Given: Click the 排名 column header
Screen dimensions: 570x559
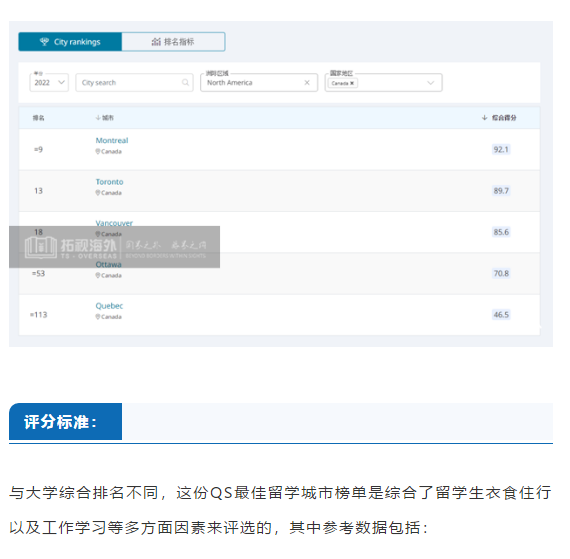Looking at the screenshot, I should pos(39,118).
